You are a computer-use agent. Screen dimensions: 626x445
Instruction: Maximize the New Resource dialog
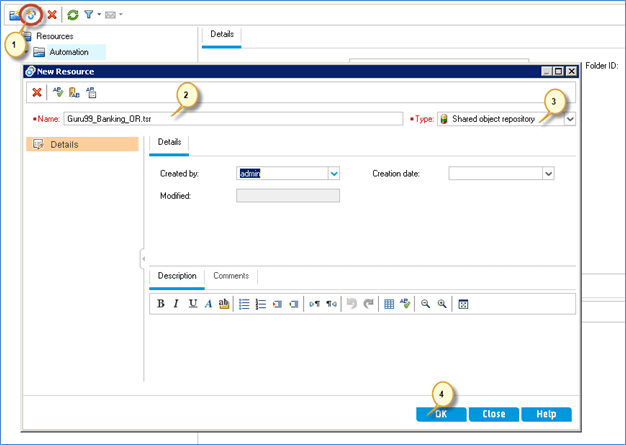coord(559,71)
